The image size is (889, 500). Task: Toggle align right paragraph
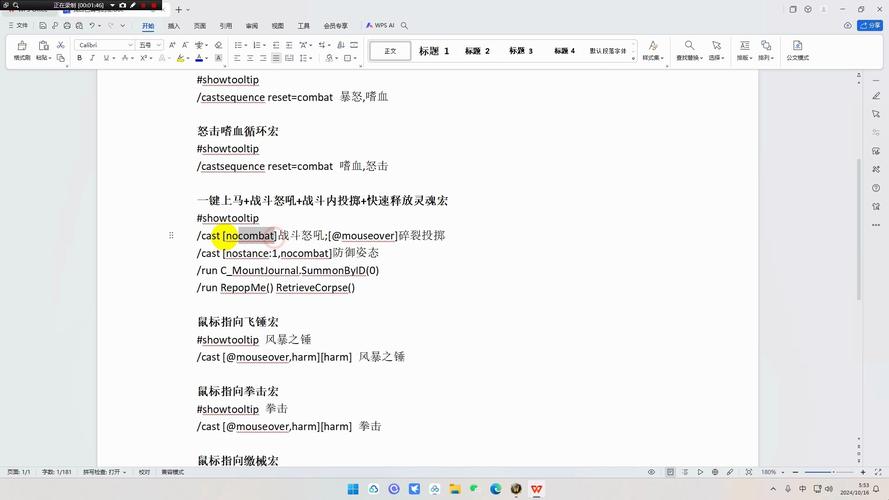(263, 58)
